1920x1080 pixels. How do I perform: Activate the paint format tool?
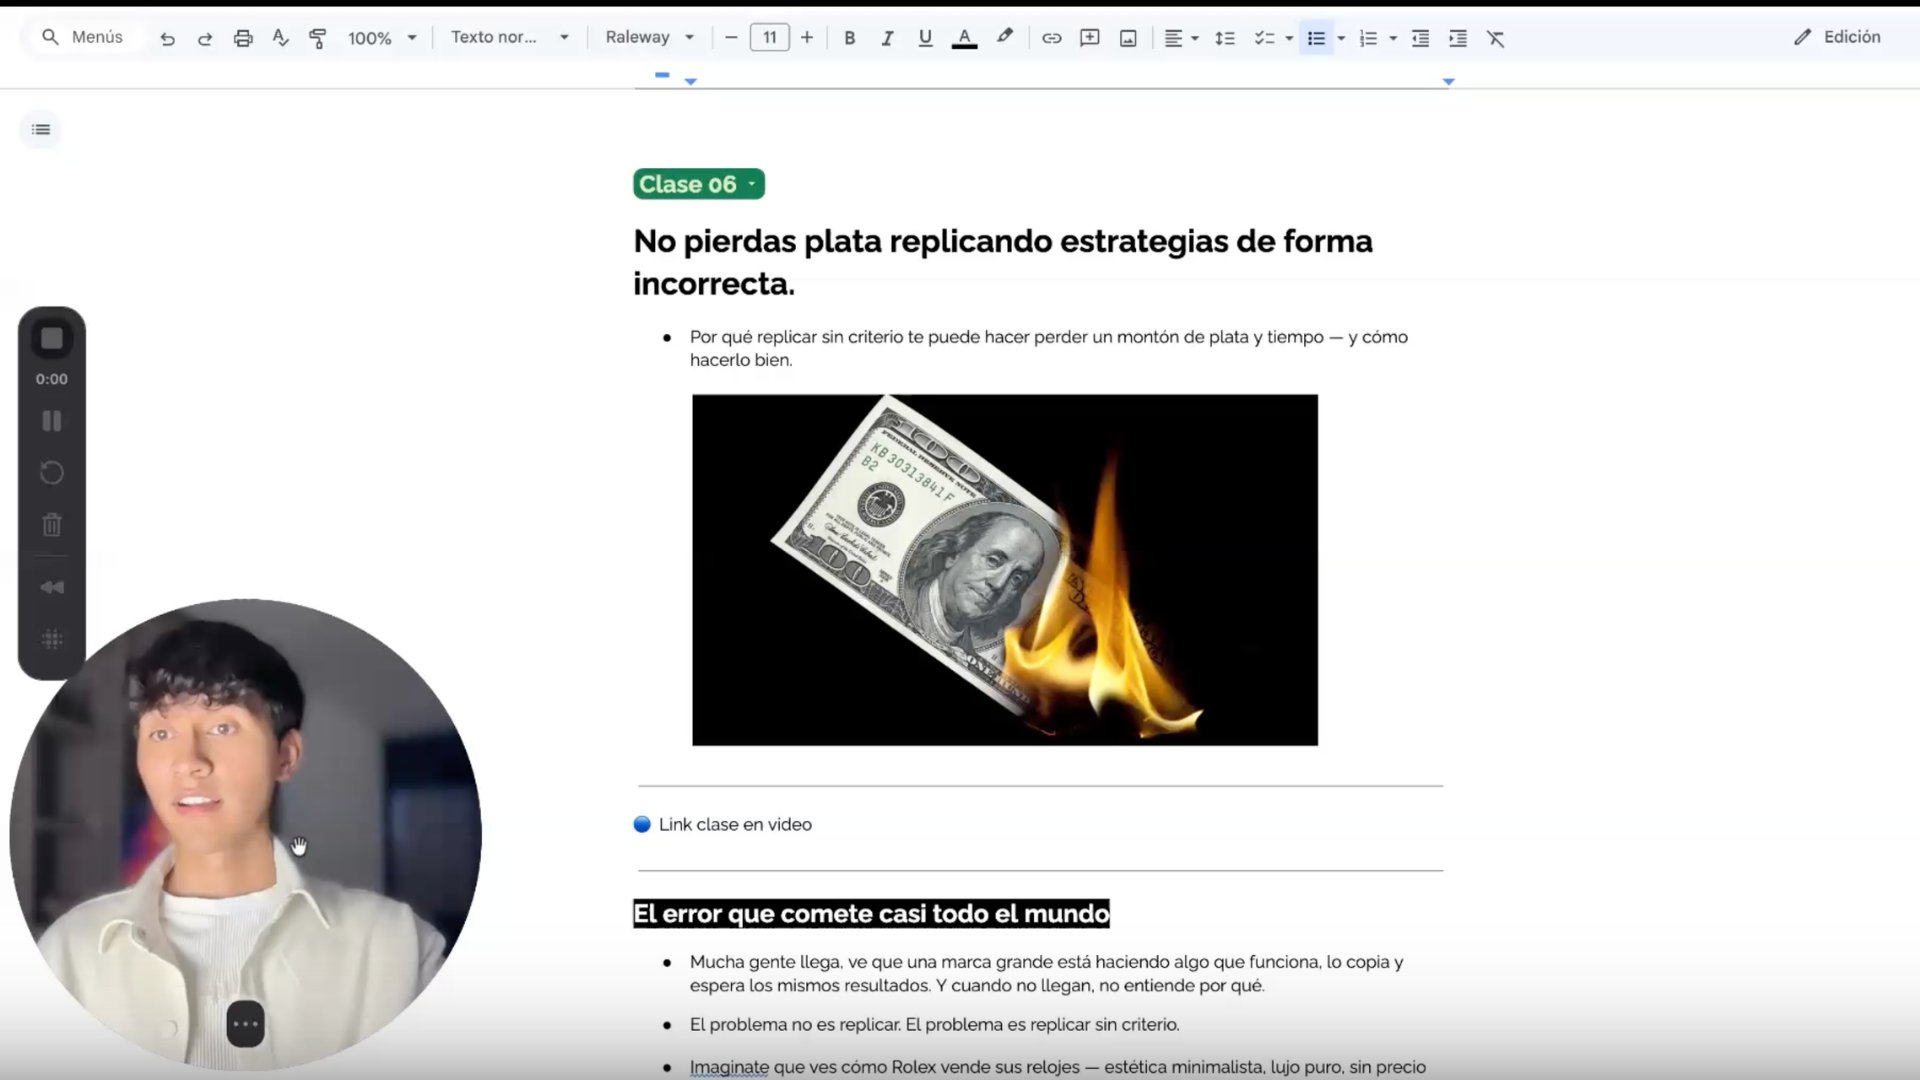pos(318,38)
